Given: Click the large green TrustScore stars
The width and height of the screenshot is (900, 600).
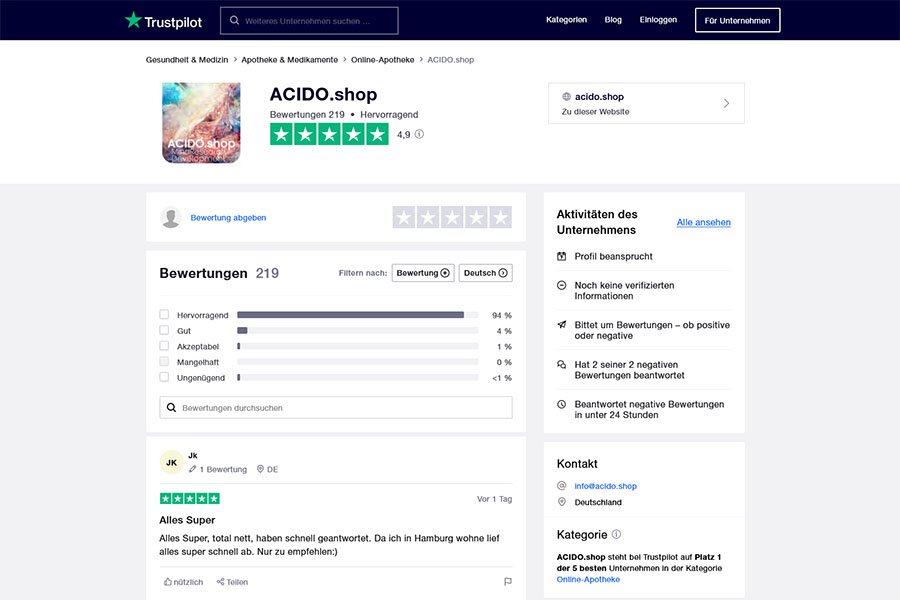Looking at the screenshot, I should coord(329,134).
